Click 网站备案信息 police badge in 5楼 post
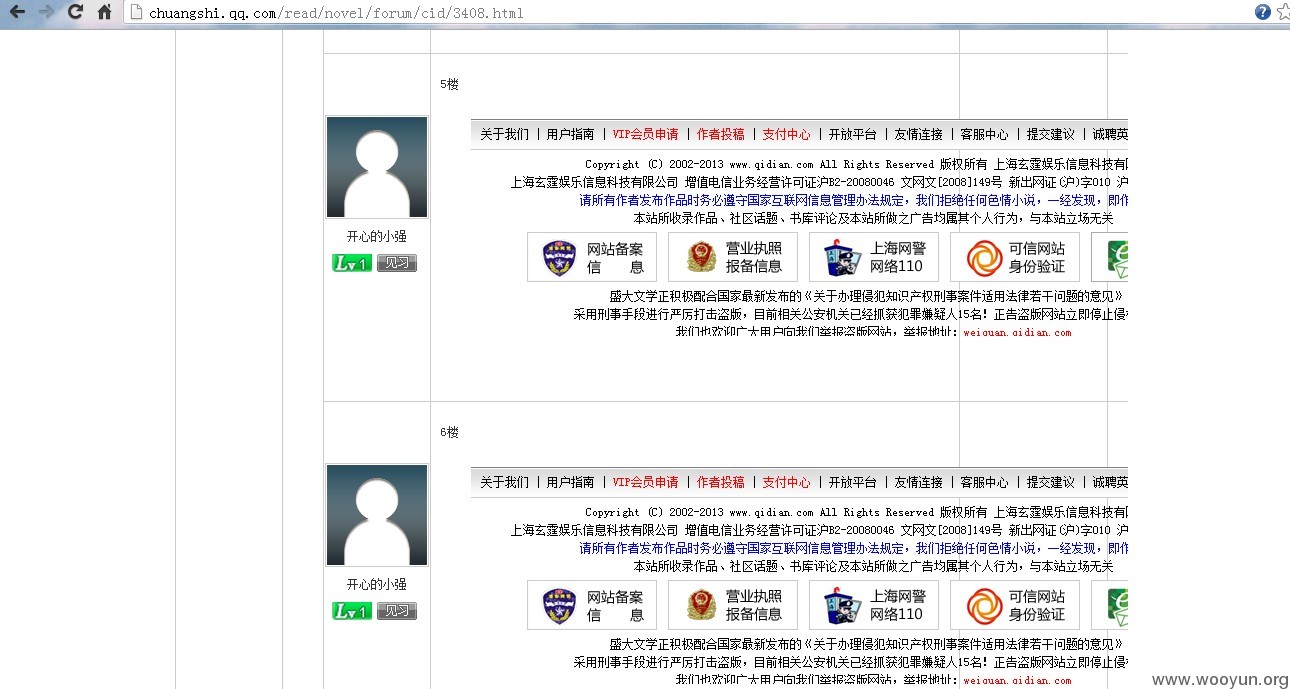 pos(592,257)
